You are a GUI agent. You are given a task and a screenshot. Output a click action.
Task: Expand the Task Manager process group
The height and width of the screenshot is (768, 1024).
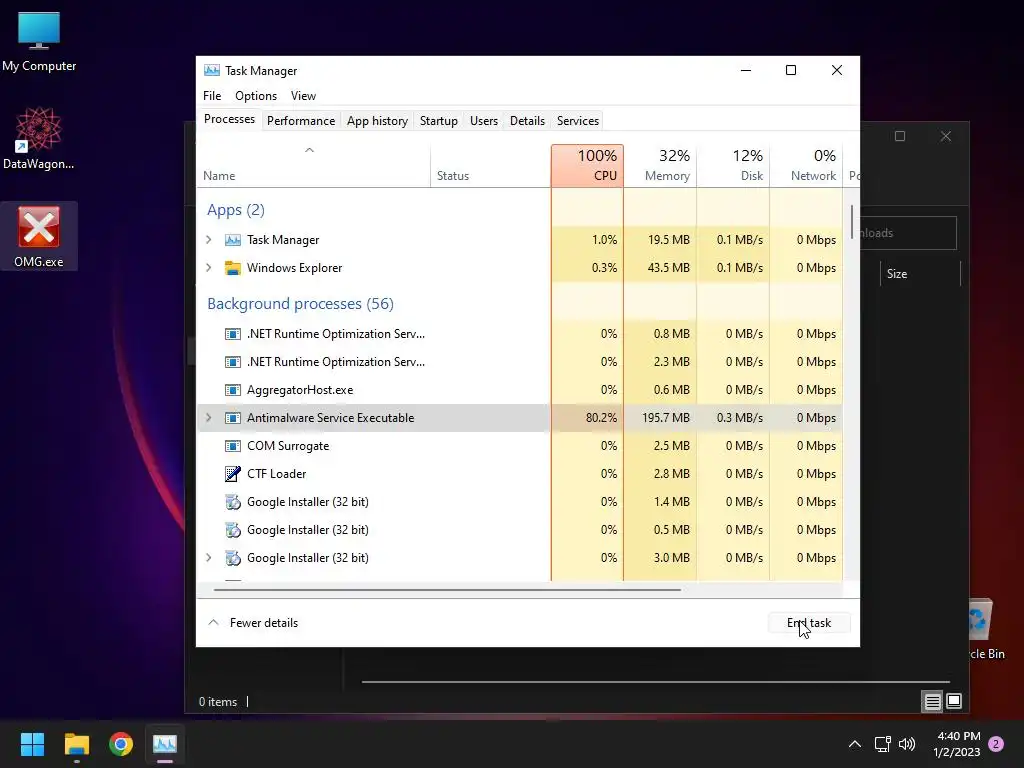[209, 240]
